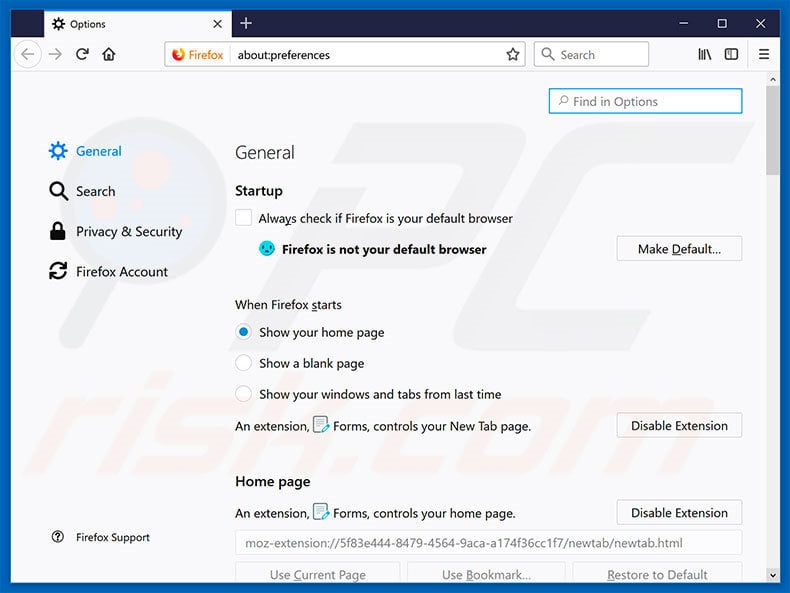The image size is (790, 593).
Task: Click the Home page section heading
Action: pyautogui.click(x=273, y=481)
